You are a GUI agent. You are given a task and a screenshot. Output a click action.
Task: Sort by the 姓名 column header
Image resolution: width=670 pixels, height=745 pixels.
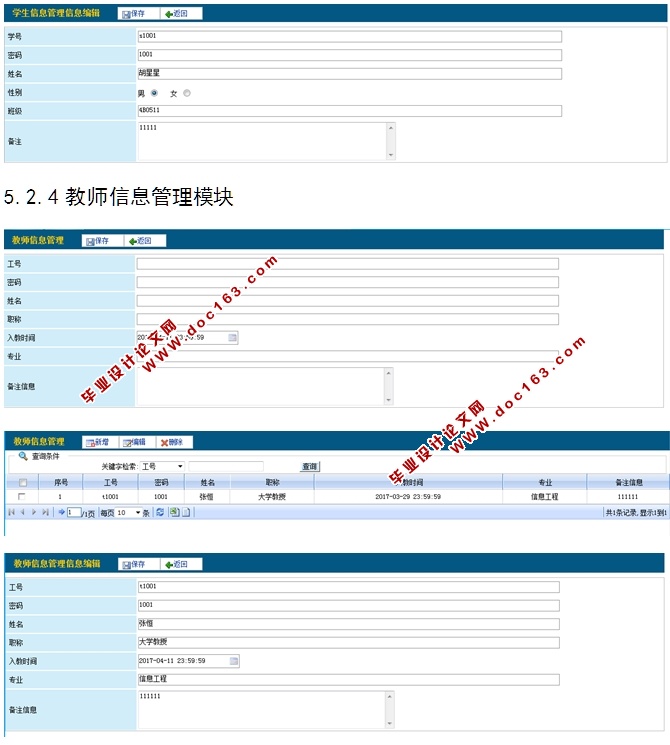[x=208, y=482]
